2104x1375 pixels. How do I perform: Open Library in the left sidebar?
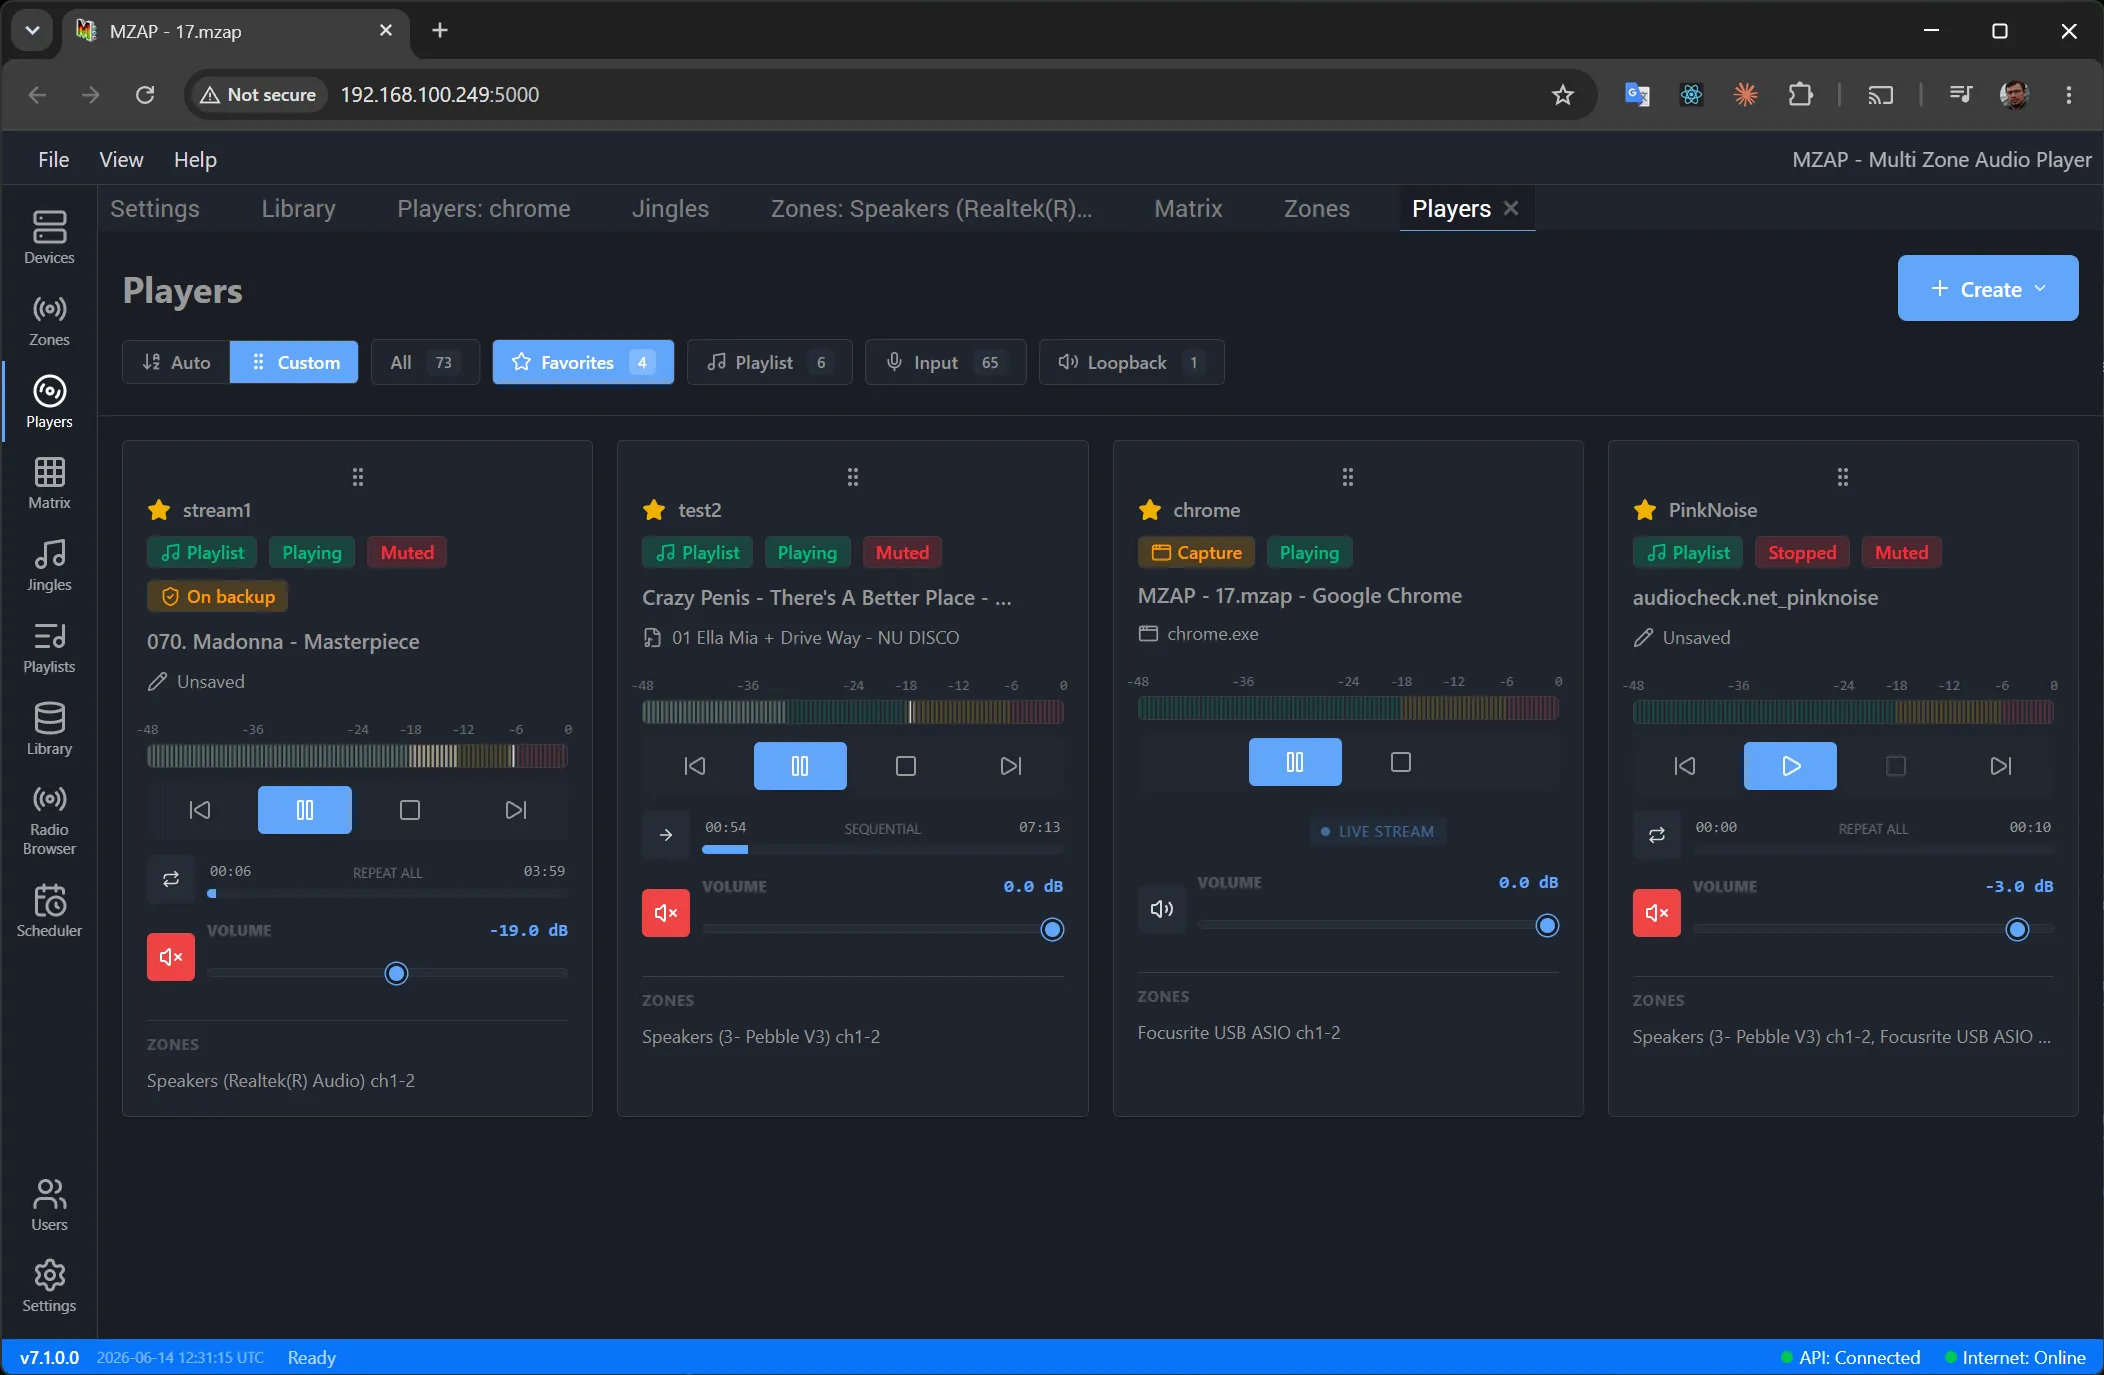[49, 729]
